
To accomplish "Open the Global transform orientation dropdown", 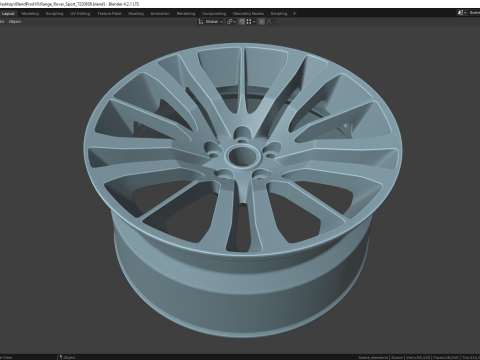I will [211, 22].
